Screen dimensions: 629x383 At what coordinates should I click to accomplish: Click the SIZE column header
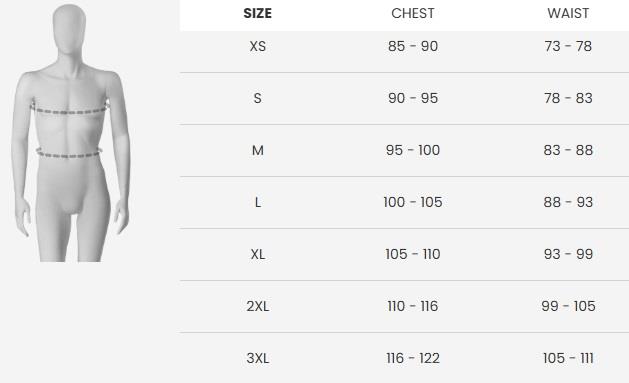[258, 13]
